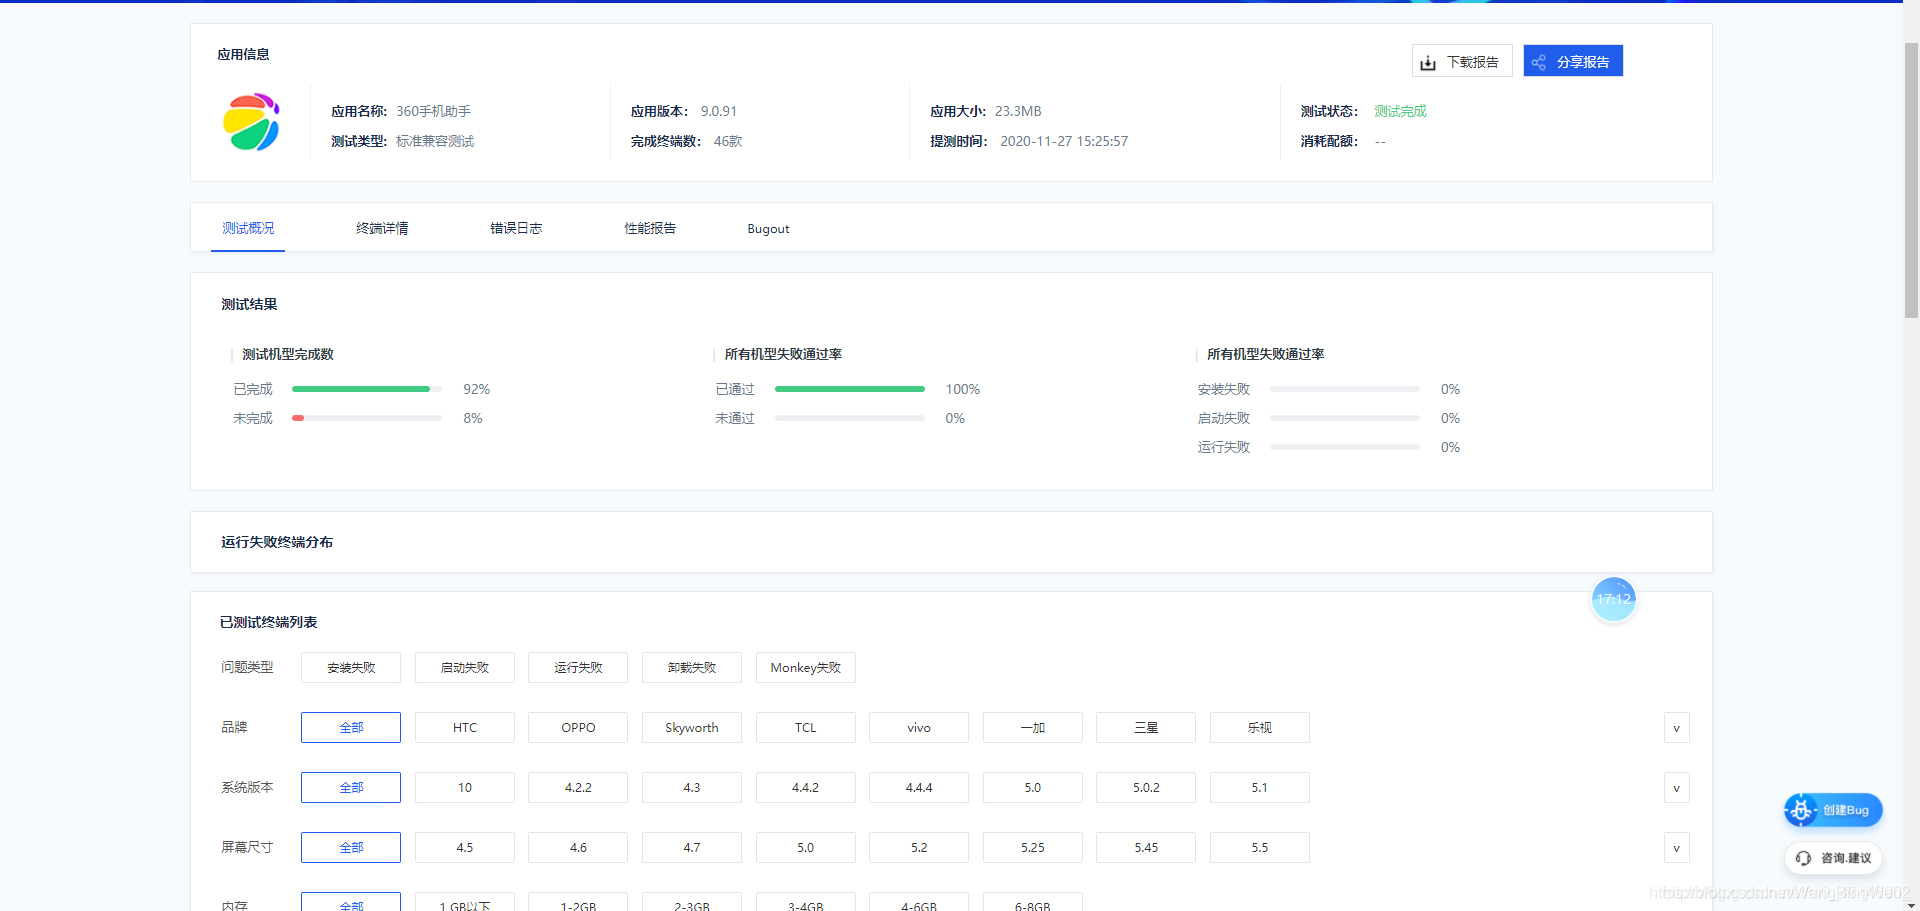Select screen size 5.25
This screenshot has width=1920, height=911.
click(x=1033, y=848)
